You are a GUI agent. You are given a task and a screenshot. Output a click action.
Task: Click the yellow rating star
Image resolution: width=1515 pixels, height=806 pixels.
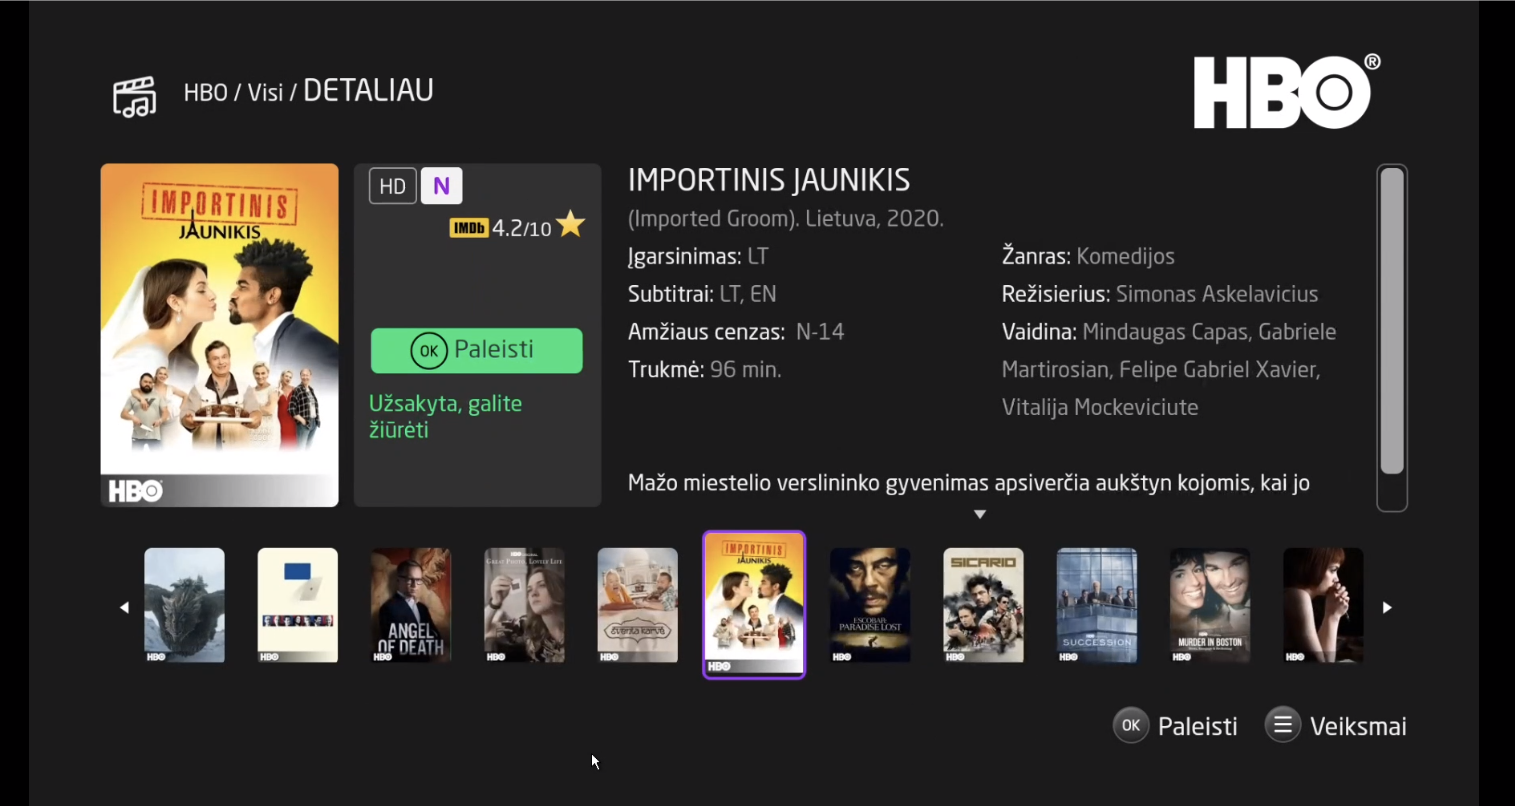tap(571, 224)
